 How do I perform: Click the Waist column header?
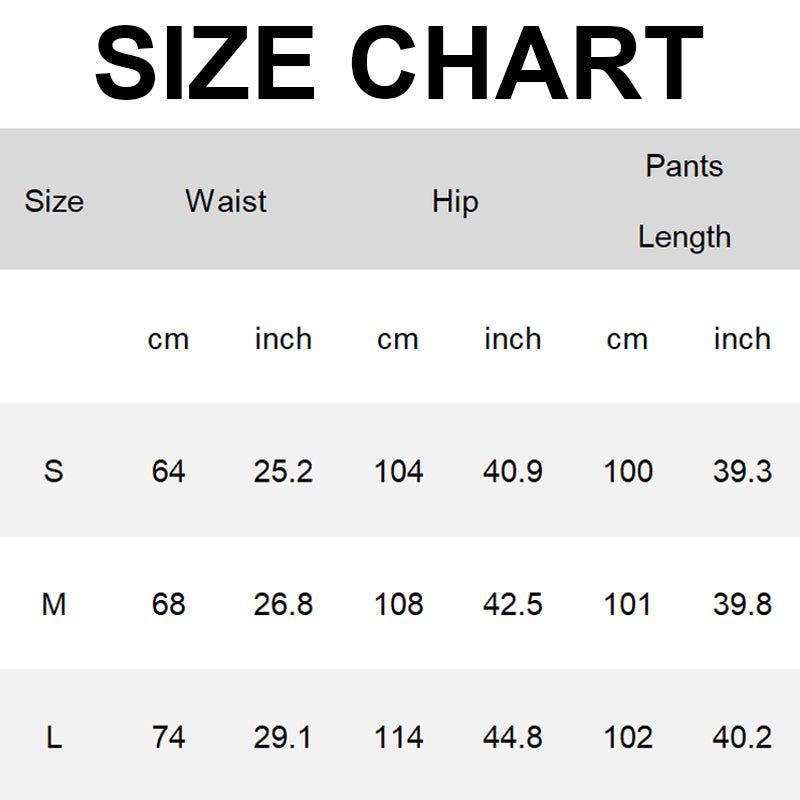tap(226, 201)
